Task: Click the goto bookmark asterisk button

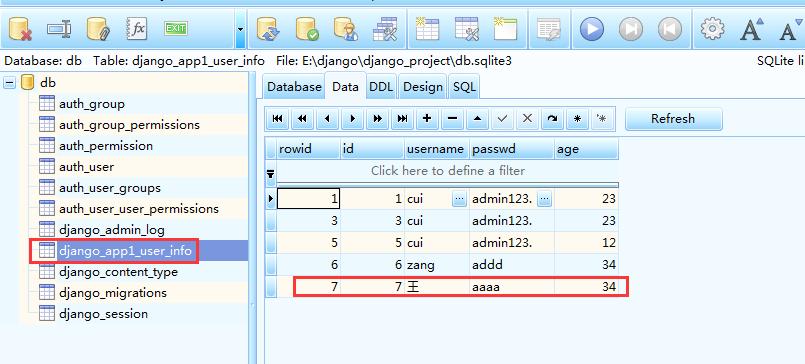Action: (x=602, y=119)
